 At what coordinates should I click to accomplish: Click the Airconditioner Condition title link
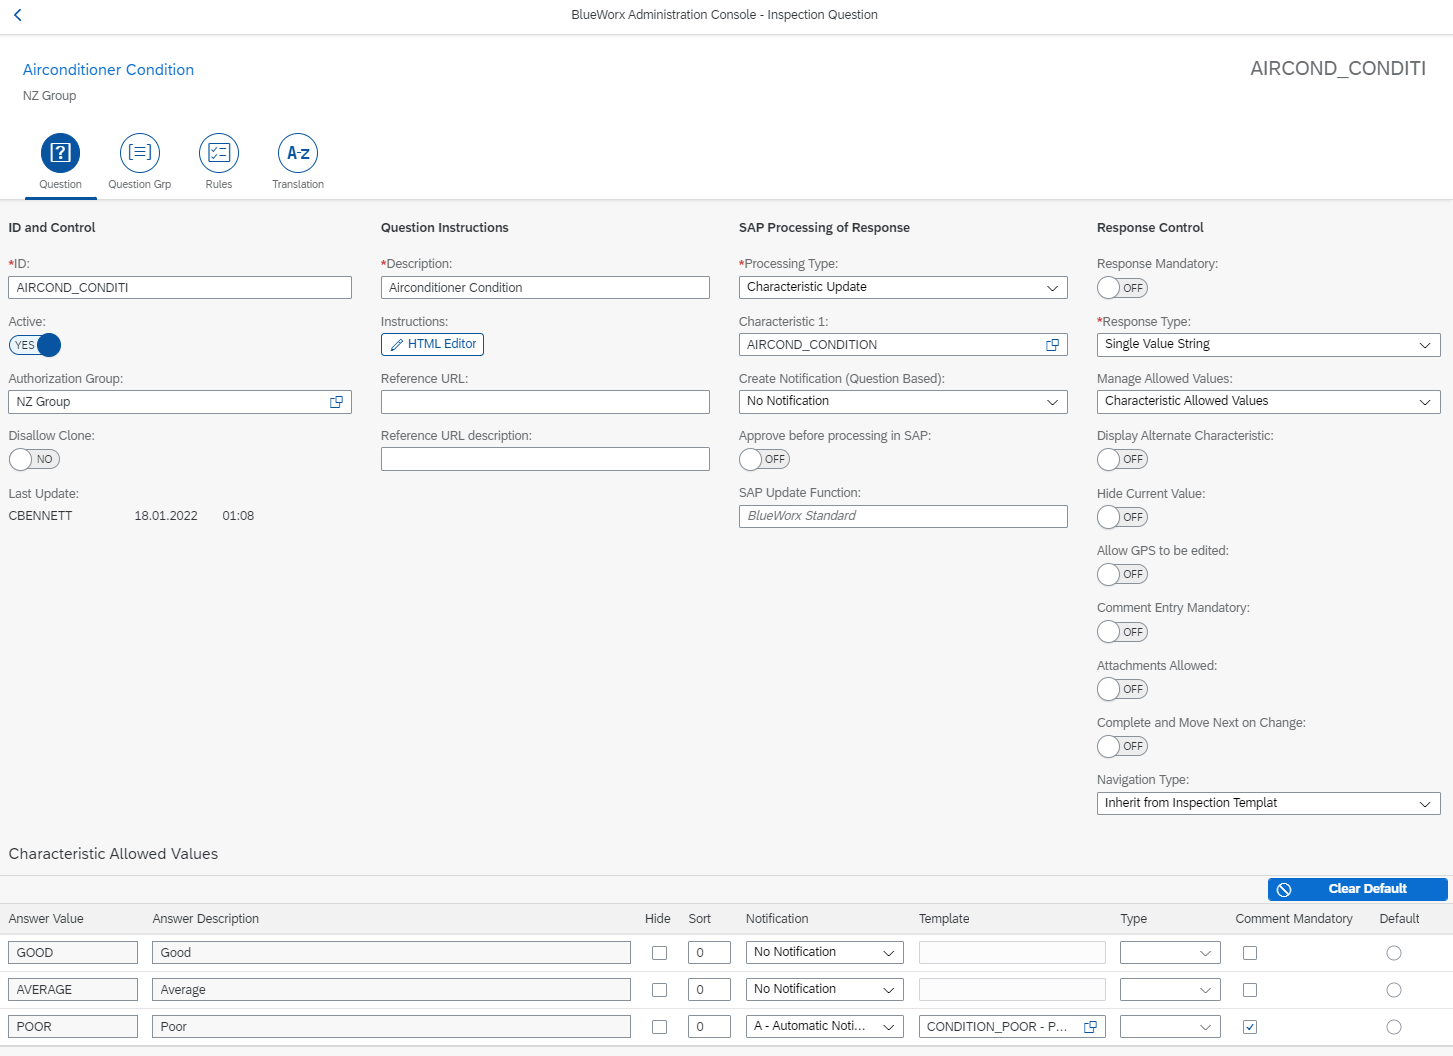click(108, 70)
